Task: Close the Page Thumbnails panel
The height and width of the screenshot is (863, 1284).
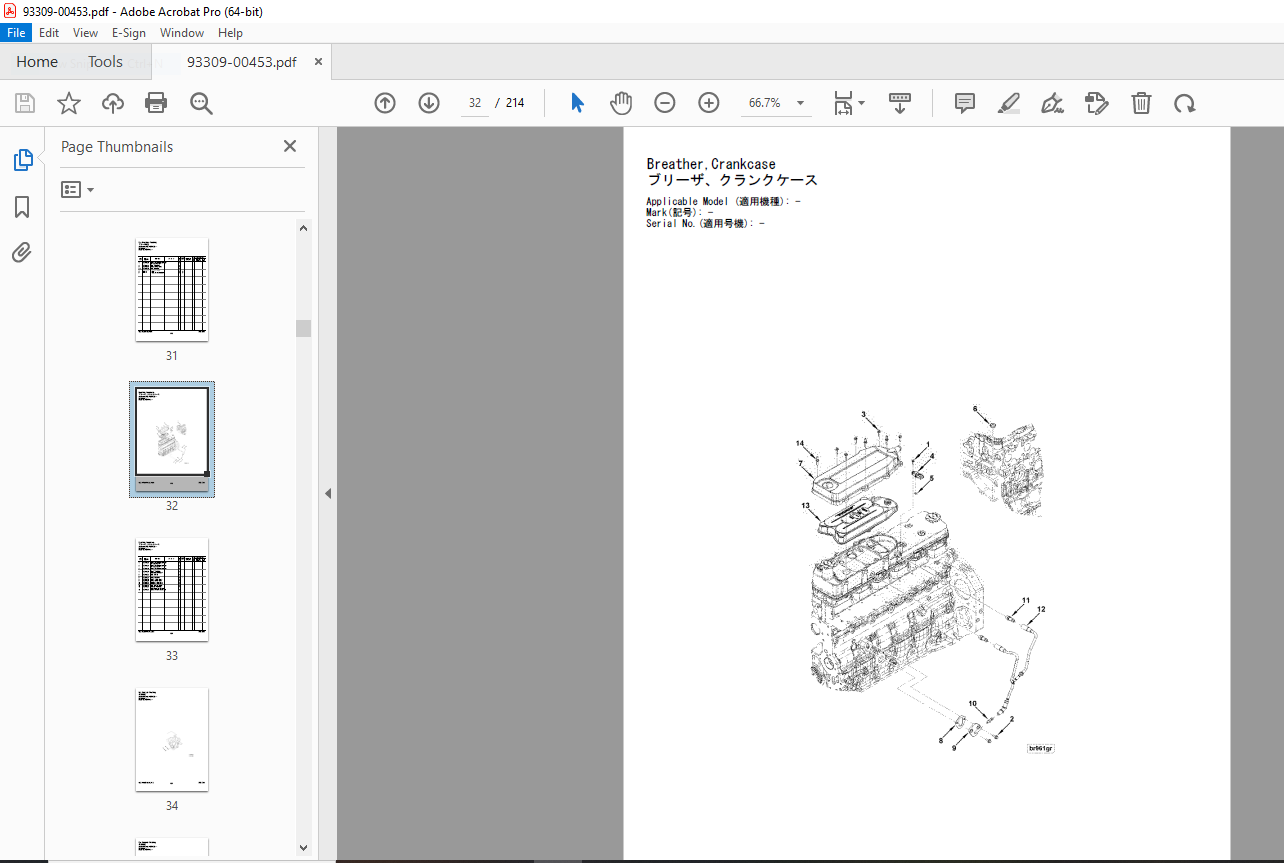Action: click(x=290, y=146)
